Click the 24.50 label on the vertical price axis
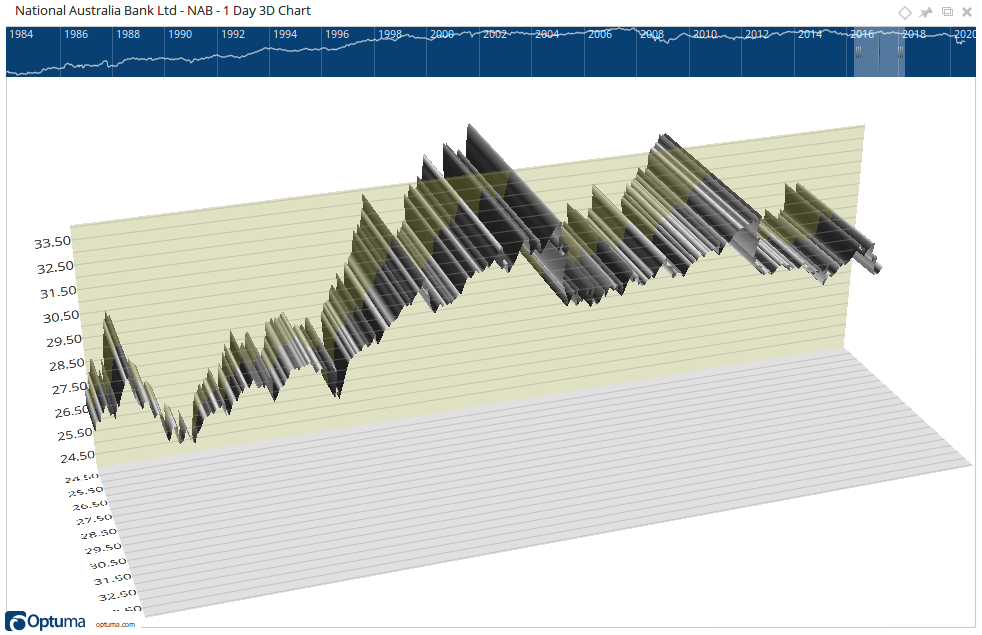The height and width of the screenshot is (635, 982). (78, 457)
